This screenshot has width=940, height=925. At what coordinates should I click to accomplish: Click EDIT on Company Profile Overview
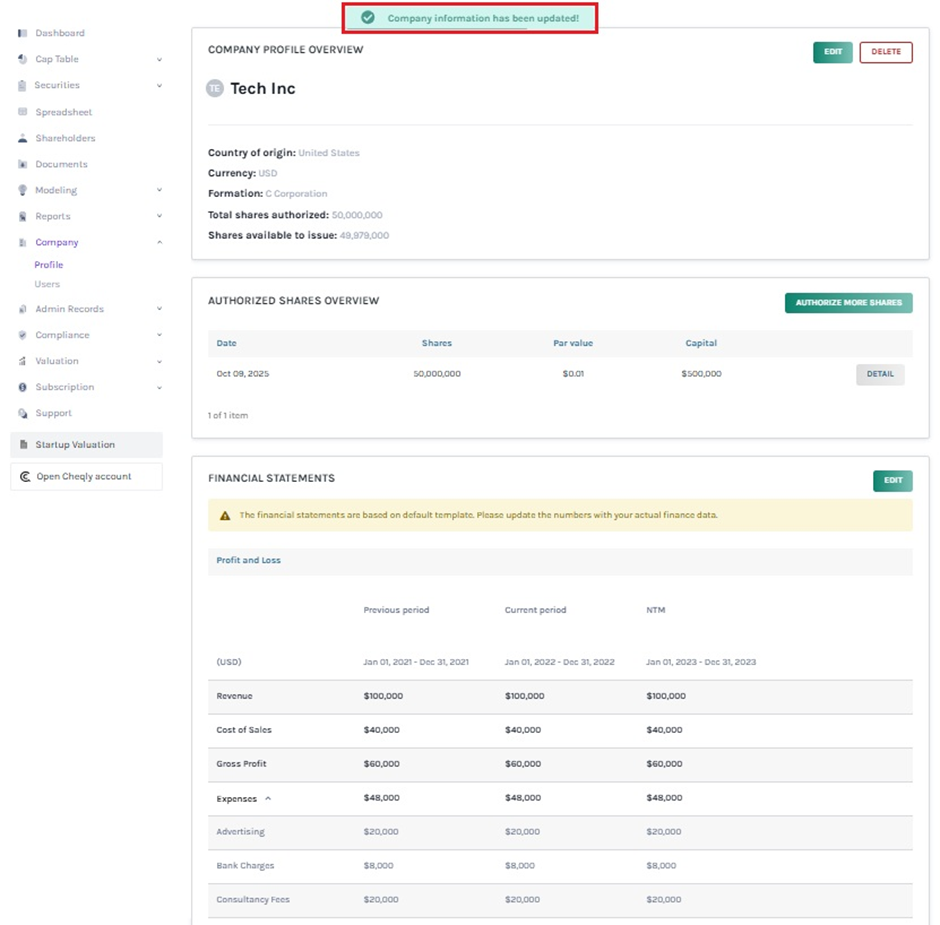point(833,51)
